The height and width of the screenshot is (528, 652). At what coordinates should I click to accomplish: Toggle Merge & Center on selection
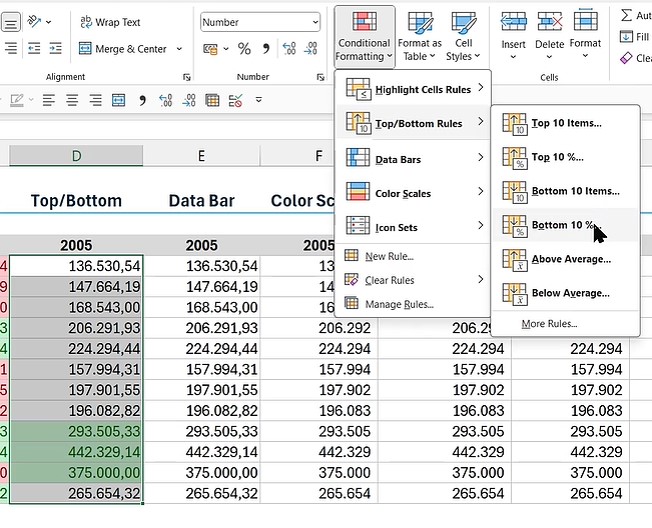point(123,48)
